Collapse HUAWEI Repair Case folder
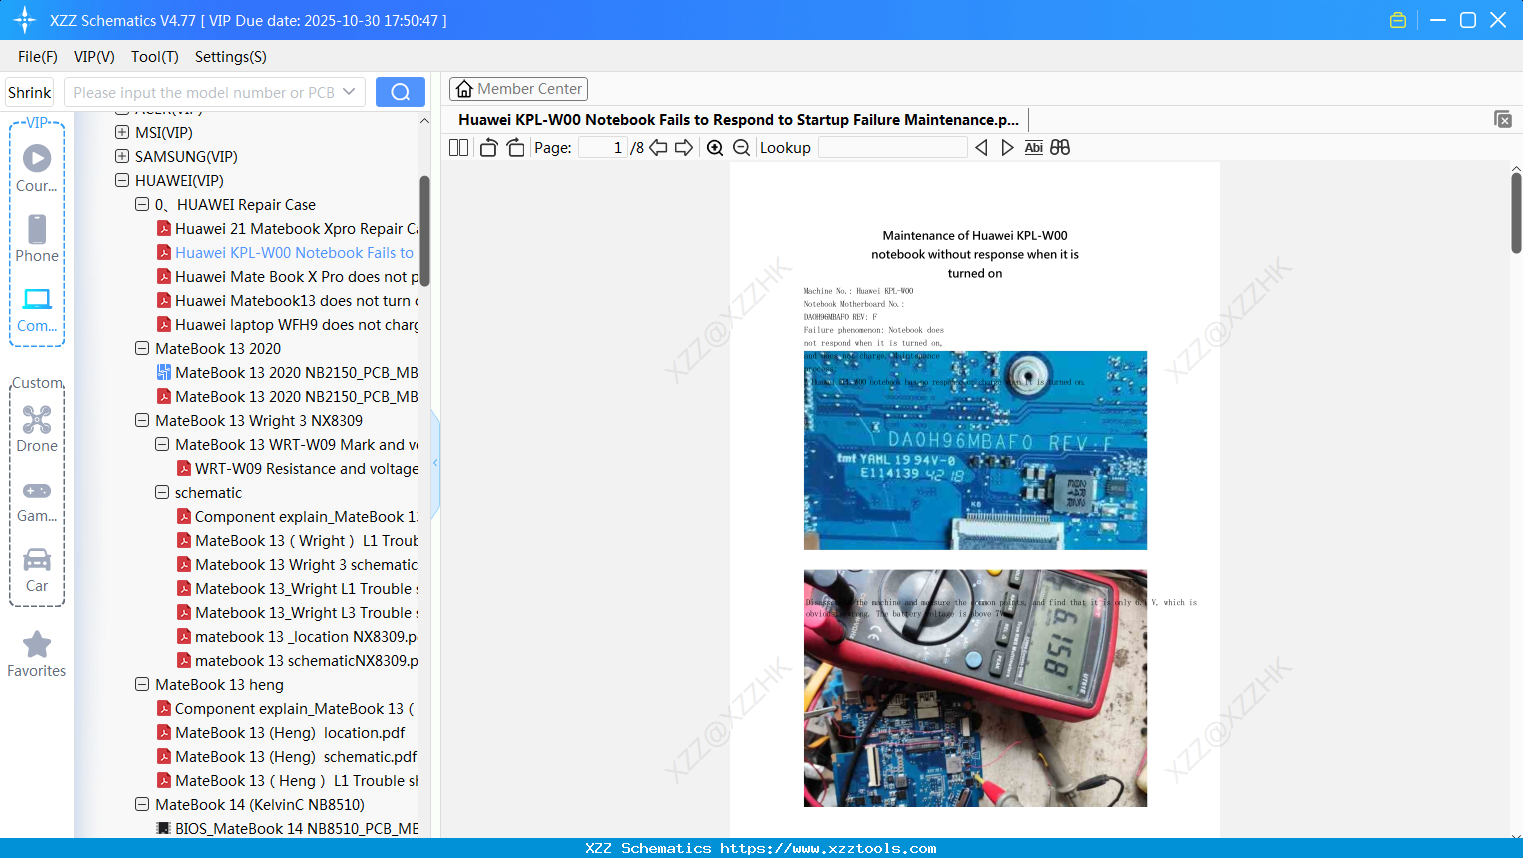This screenshot has width=1523, height=858. point(142,204)
